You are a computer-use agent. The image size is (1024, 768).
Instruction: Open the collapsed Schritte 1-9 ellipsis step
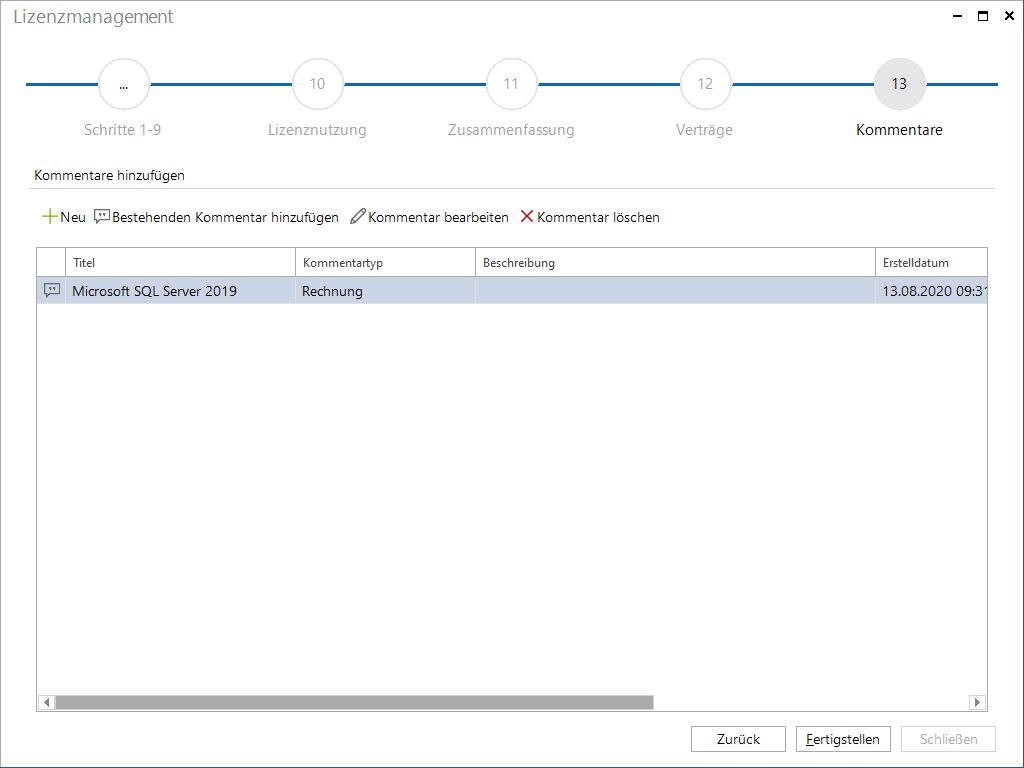[123, 84]
